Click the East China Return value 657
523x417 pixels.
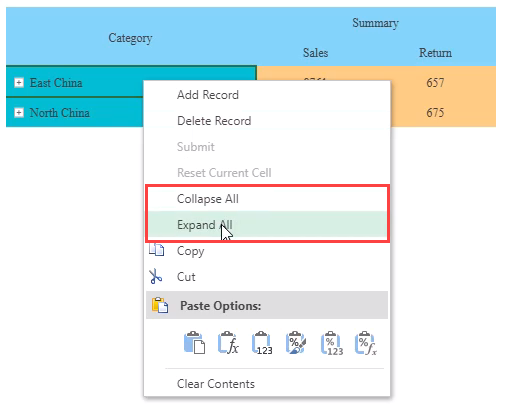[435, 82]
